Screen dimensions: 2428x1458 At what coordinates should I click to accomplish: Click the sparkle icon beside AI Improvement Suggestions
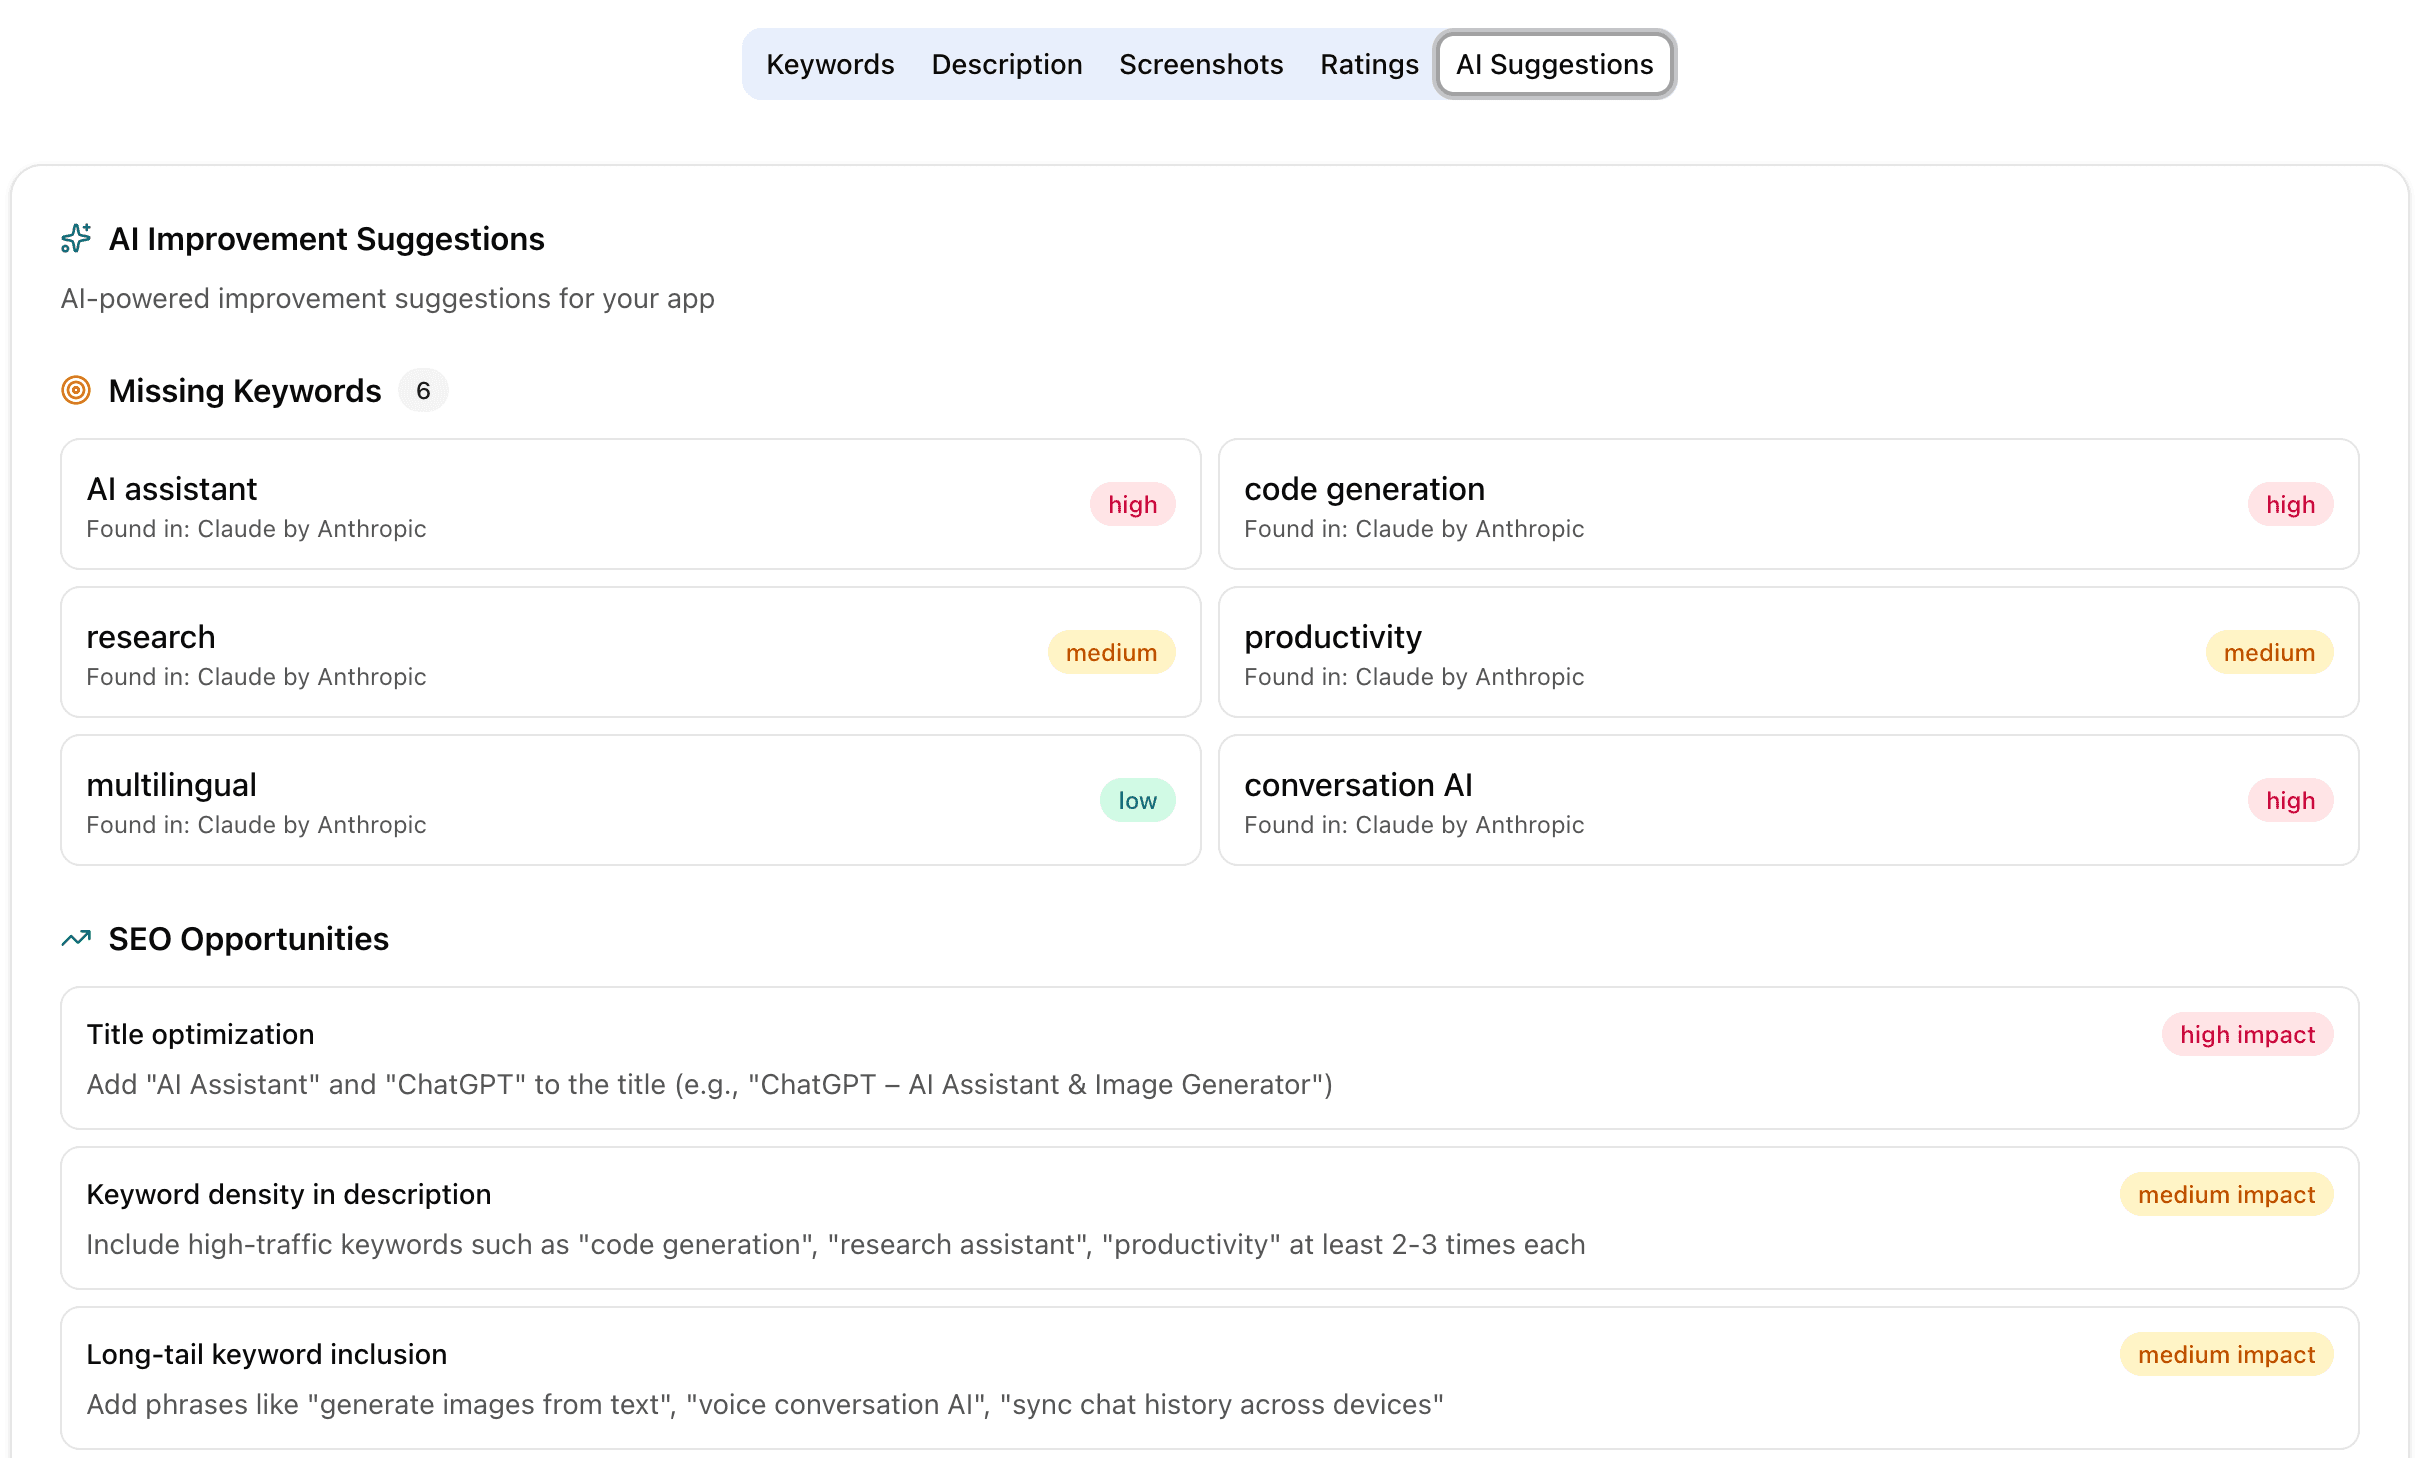pos(76,238)
